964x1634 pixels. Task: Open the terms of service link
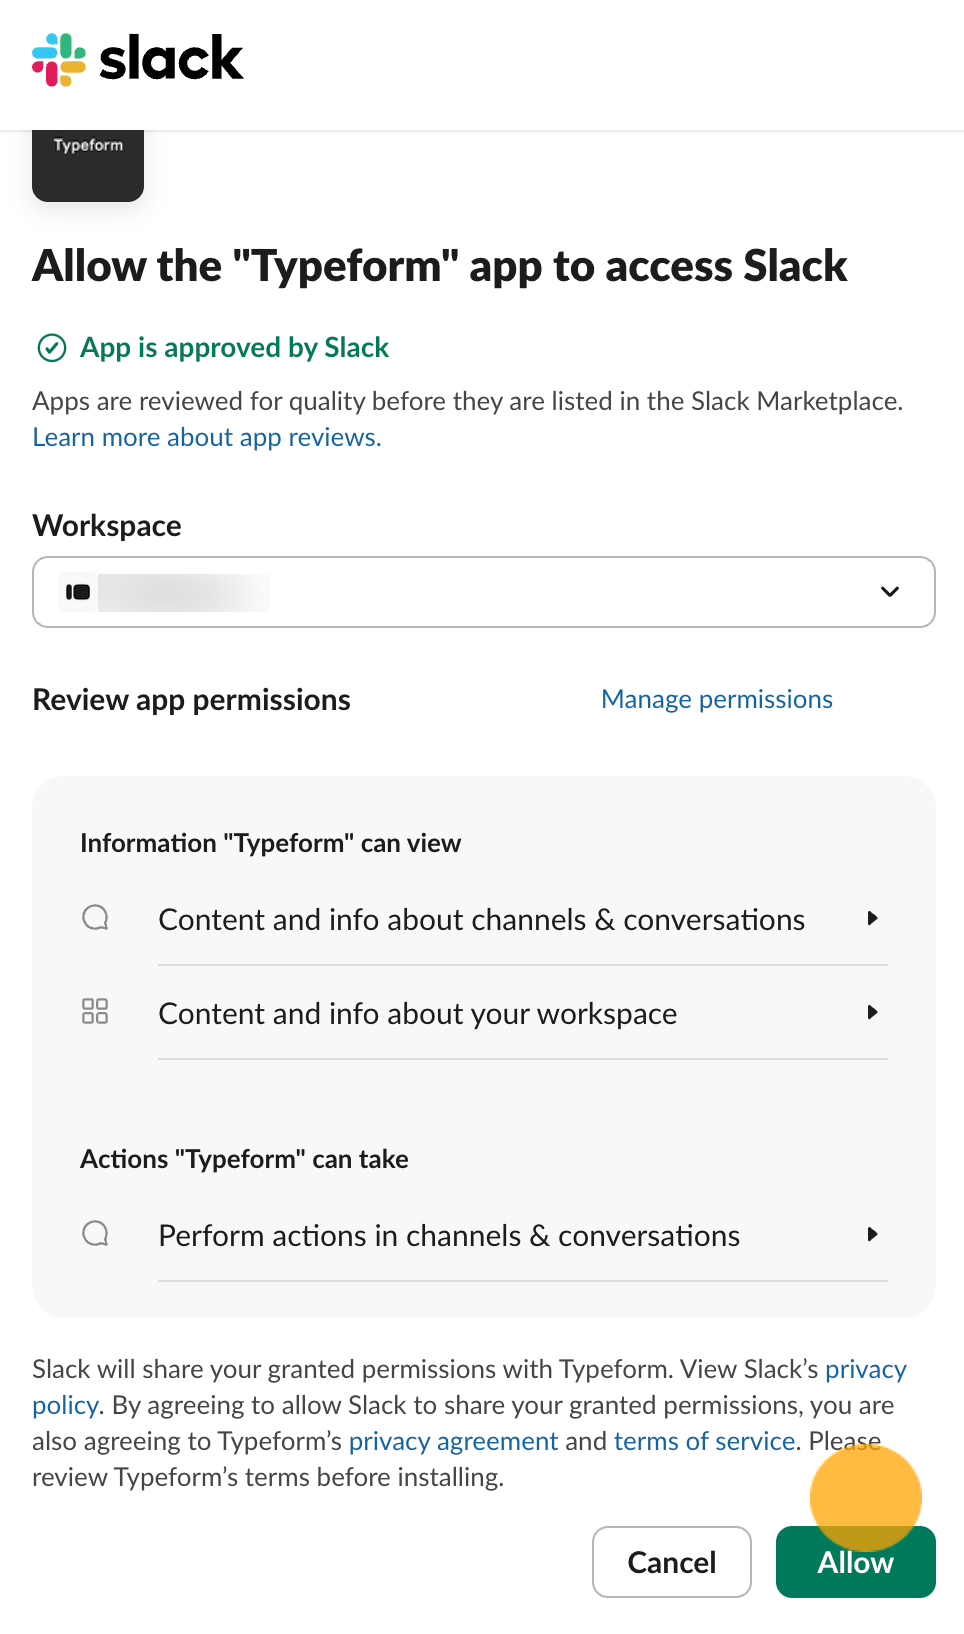coord(704,1441)
